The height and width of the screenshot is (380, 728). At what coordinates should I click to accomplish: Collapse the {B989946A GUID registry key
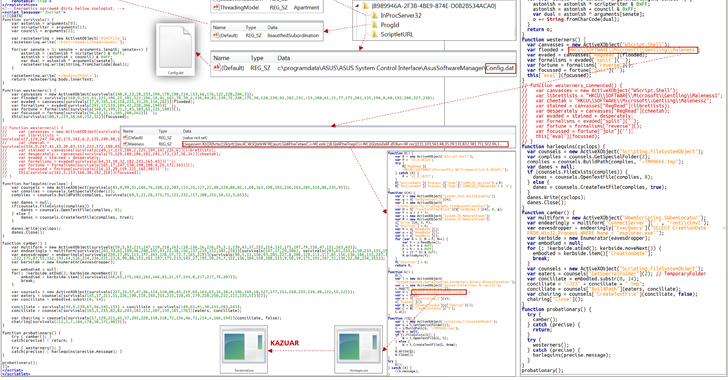(x=356, y=6)
